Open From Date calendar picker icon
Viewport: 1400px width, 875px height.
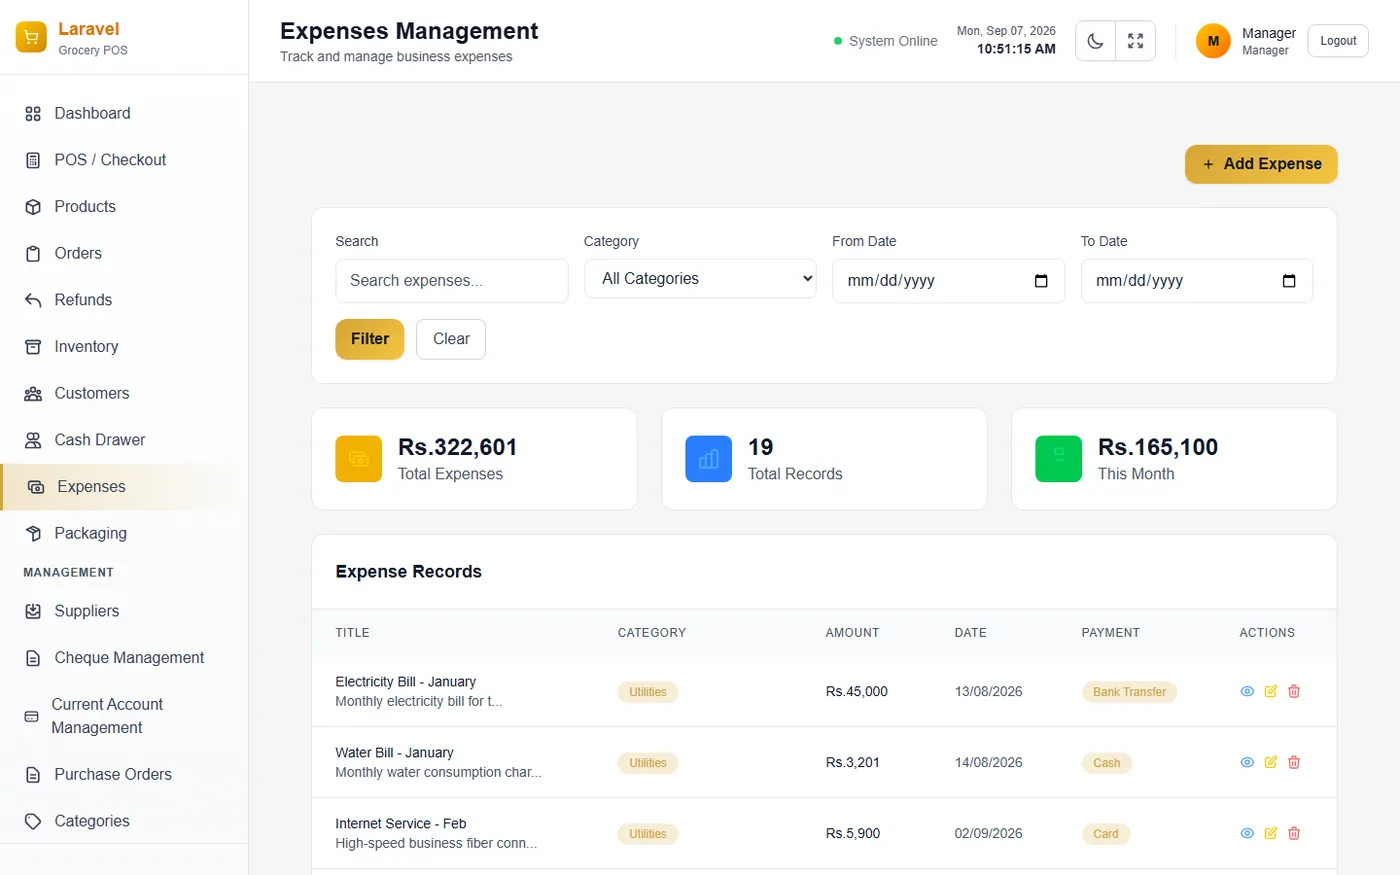[x=1041, y=281]
